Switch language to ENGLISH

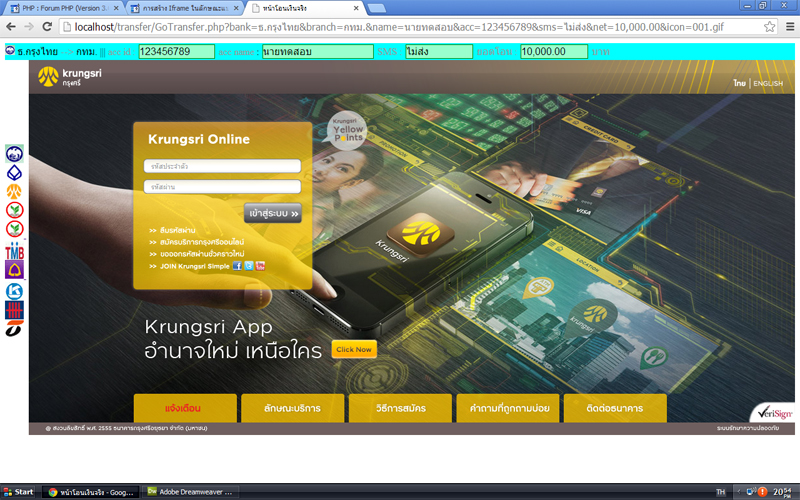click(x=768, y=83)
